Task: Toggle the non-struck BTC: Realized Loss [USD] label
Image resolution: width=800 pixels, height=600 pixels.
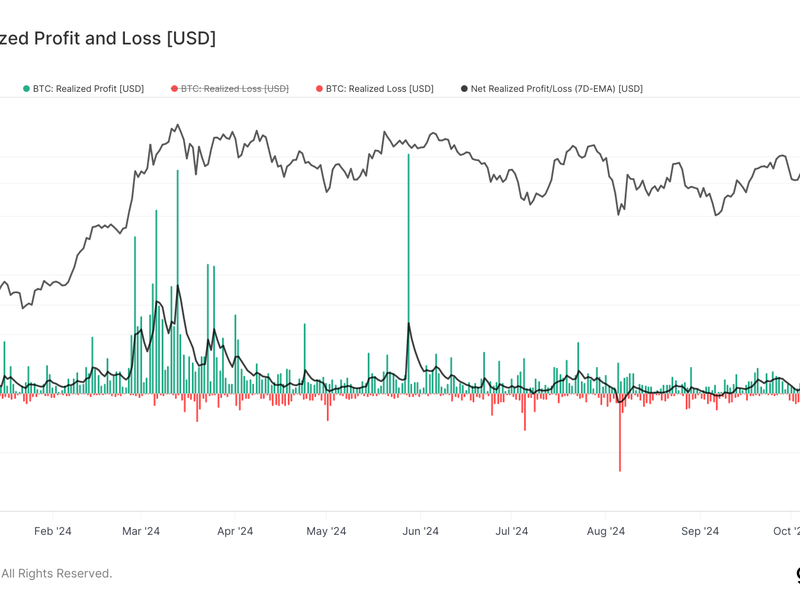Action: [x=380, y=89]
